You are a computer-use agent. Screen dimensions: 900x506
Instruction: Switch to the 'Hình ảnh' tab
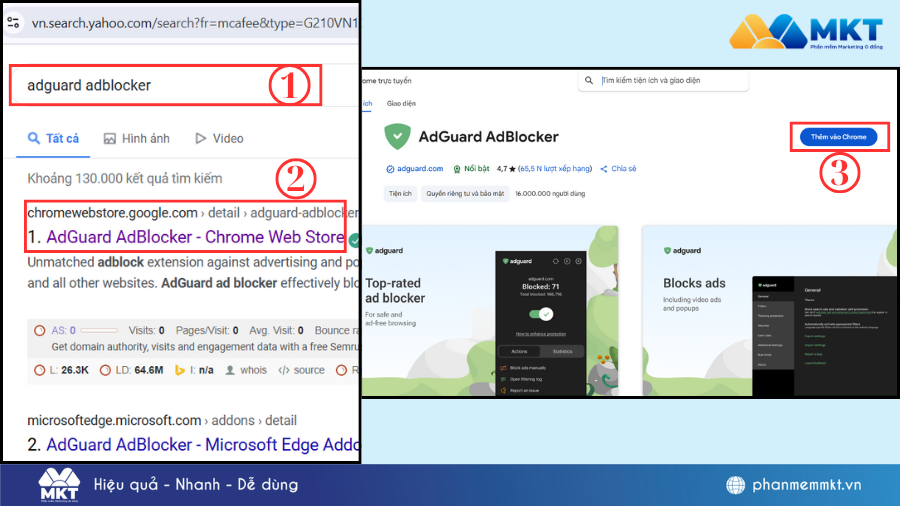[137, 138]
